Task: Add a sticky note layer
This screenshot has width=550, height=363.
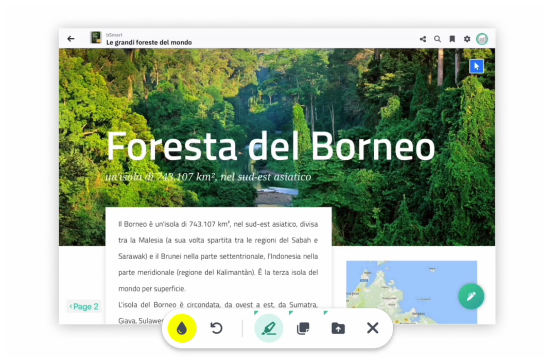Action: coord(303,328)
